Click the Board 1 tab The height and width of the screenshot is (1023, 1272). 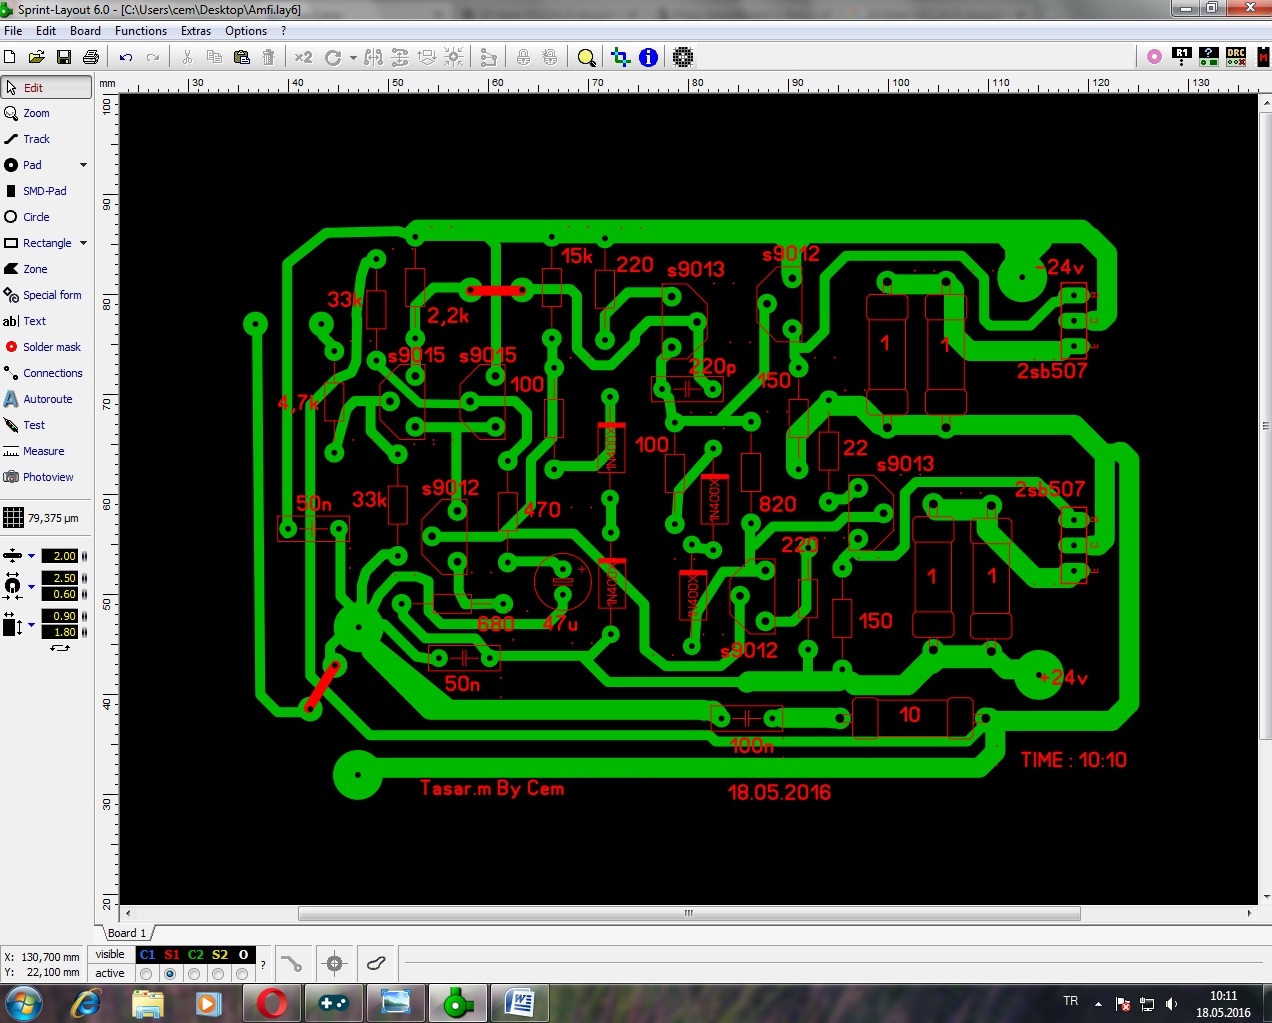127,933
